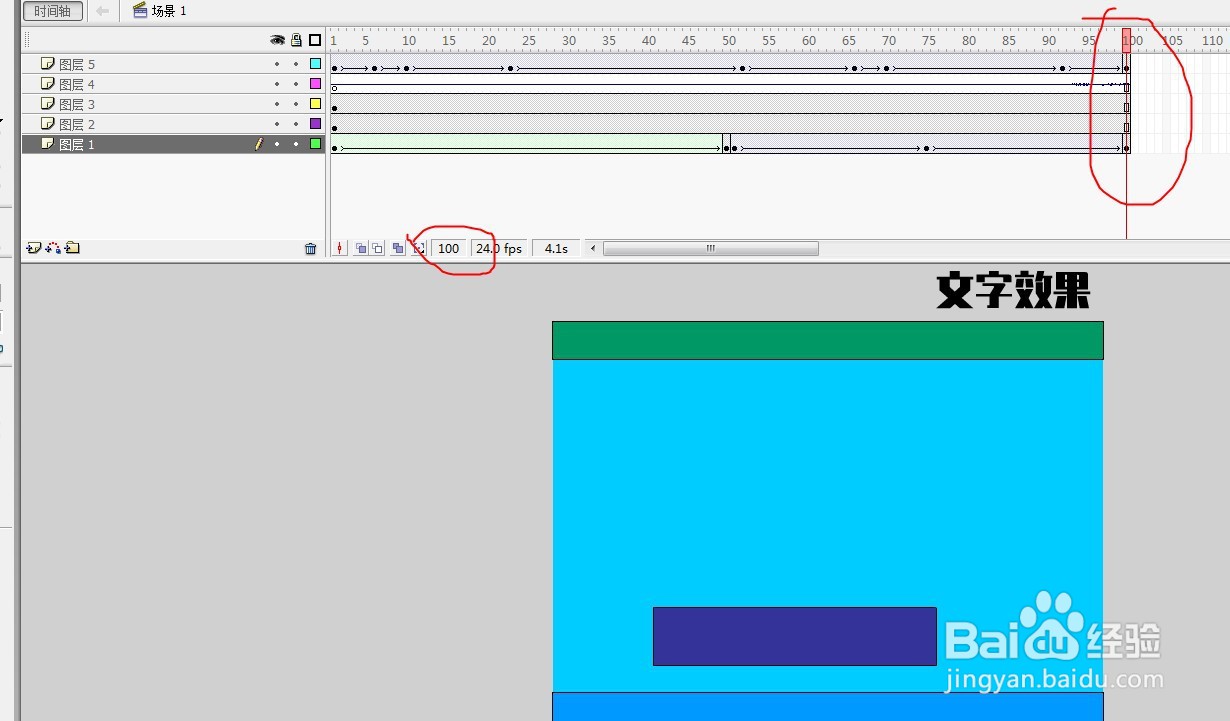The width and height of the screenshot is (1230, 721).
Task: Lock 图层 5 using its lock dot
Action: point(296,64)
